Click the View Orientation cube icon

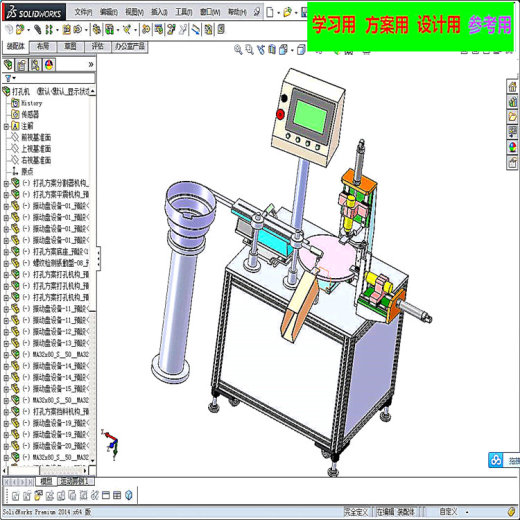click(x=283, y=50)
